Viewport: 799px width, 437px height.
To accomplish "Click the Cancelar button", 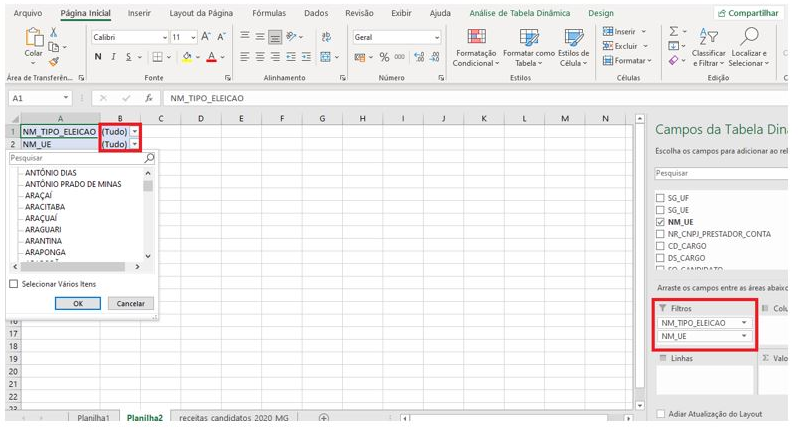I will click(x=130, y=303).
